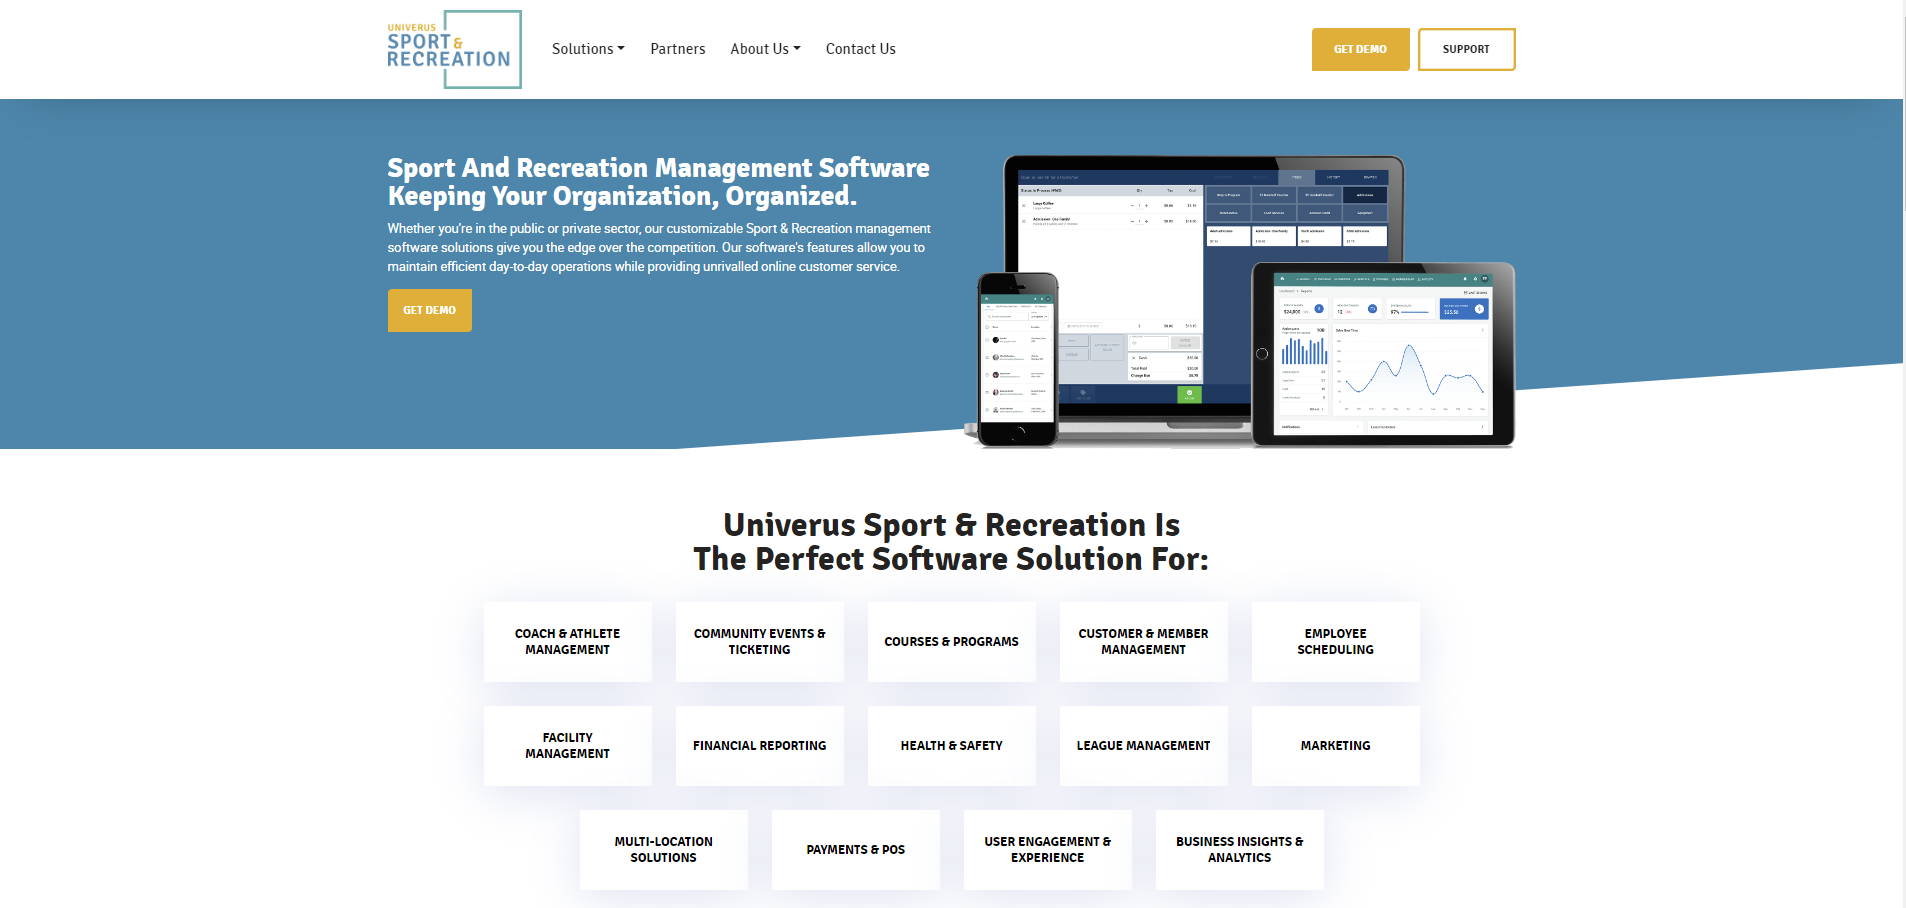Open the Facility Management card
Image resolution: width=1906 pixels, height=908 pixels.
point(568,746)
